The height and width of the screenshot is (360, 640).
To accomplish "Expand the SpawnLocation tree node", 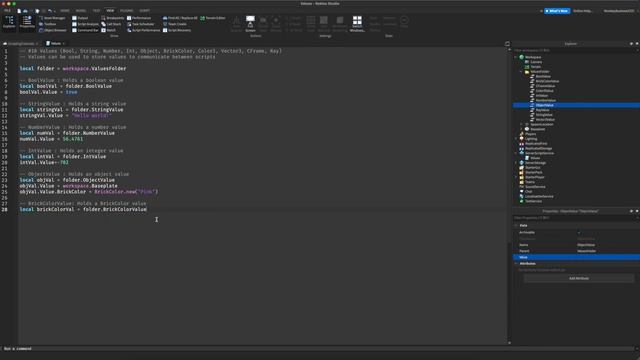I will [x=521, y=124].
